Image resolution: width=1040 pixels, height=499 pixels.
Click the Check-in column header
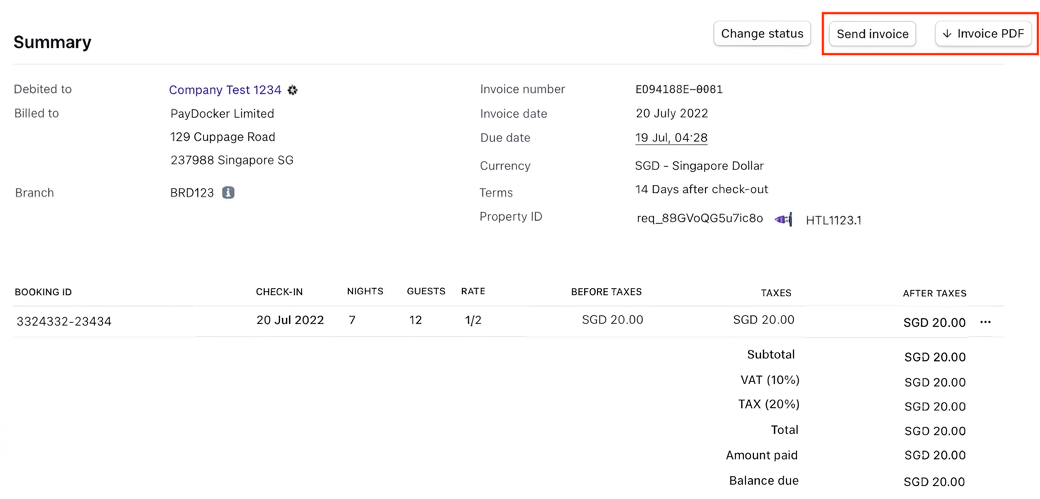(279, 292)
